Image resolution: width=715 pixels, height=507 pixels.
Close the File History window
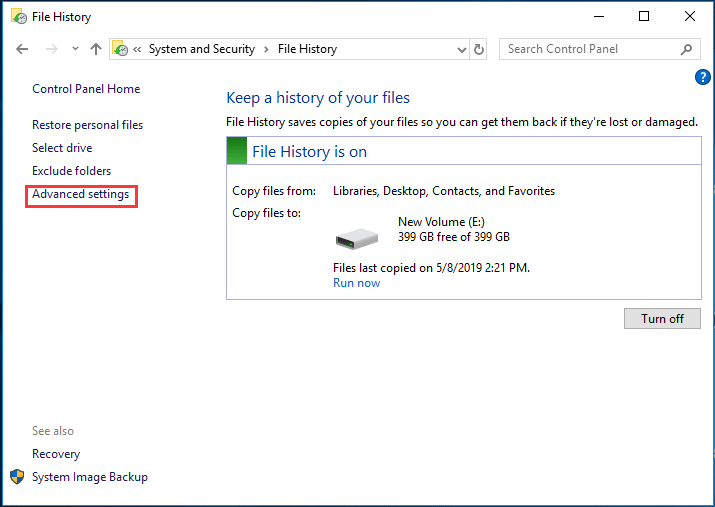[690, 16]
